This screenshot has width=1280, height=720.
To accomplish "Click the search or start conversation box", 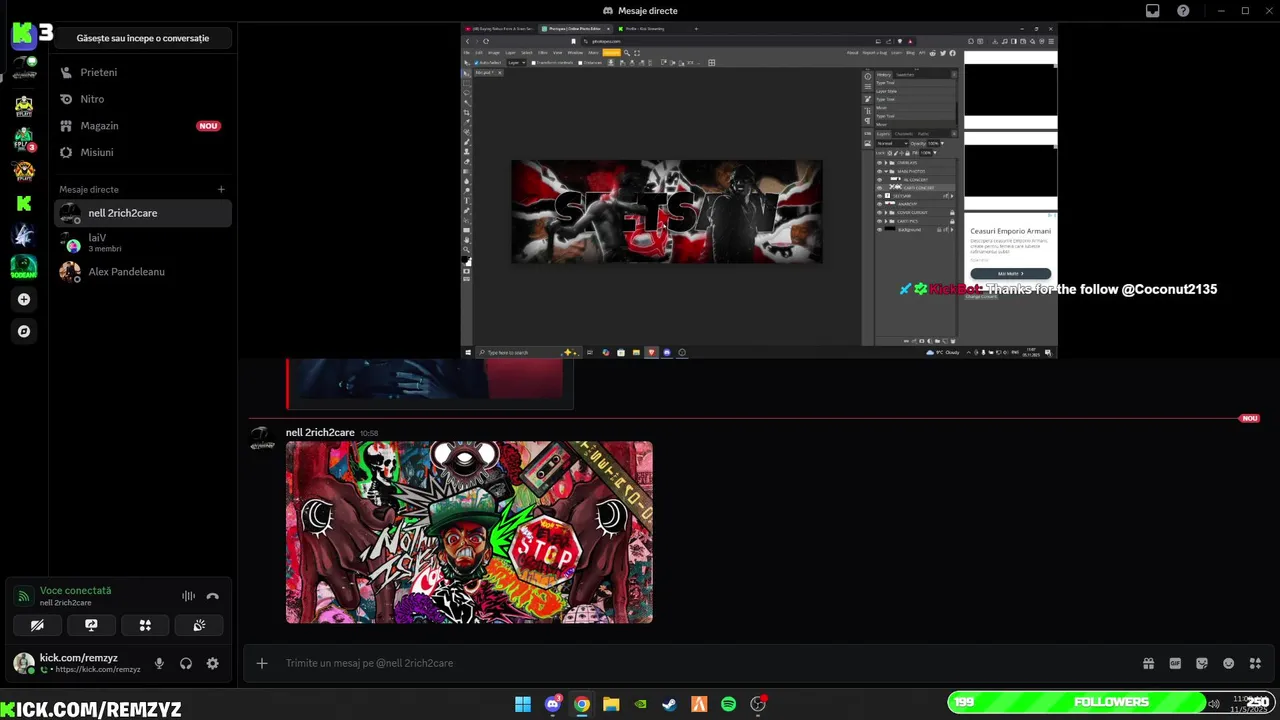I will point(143,38).
